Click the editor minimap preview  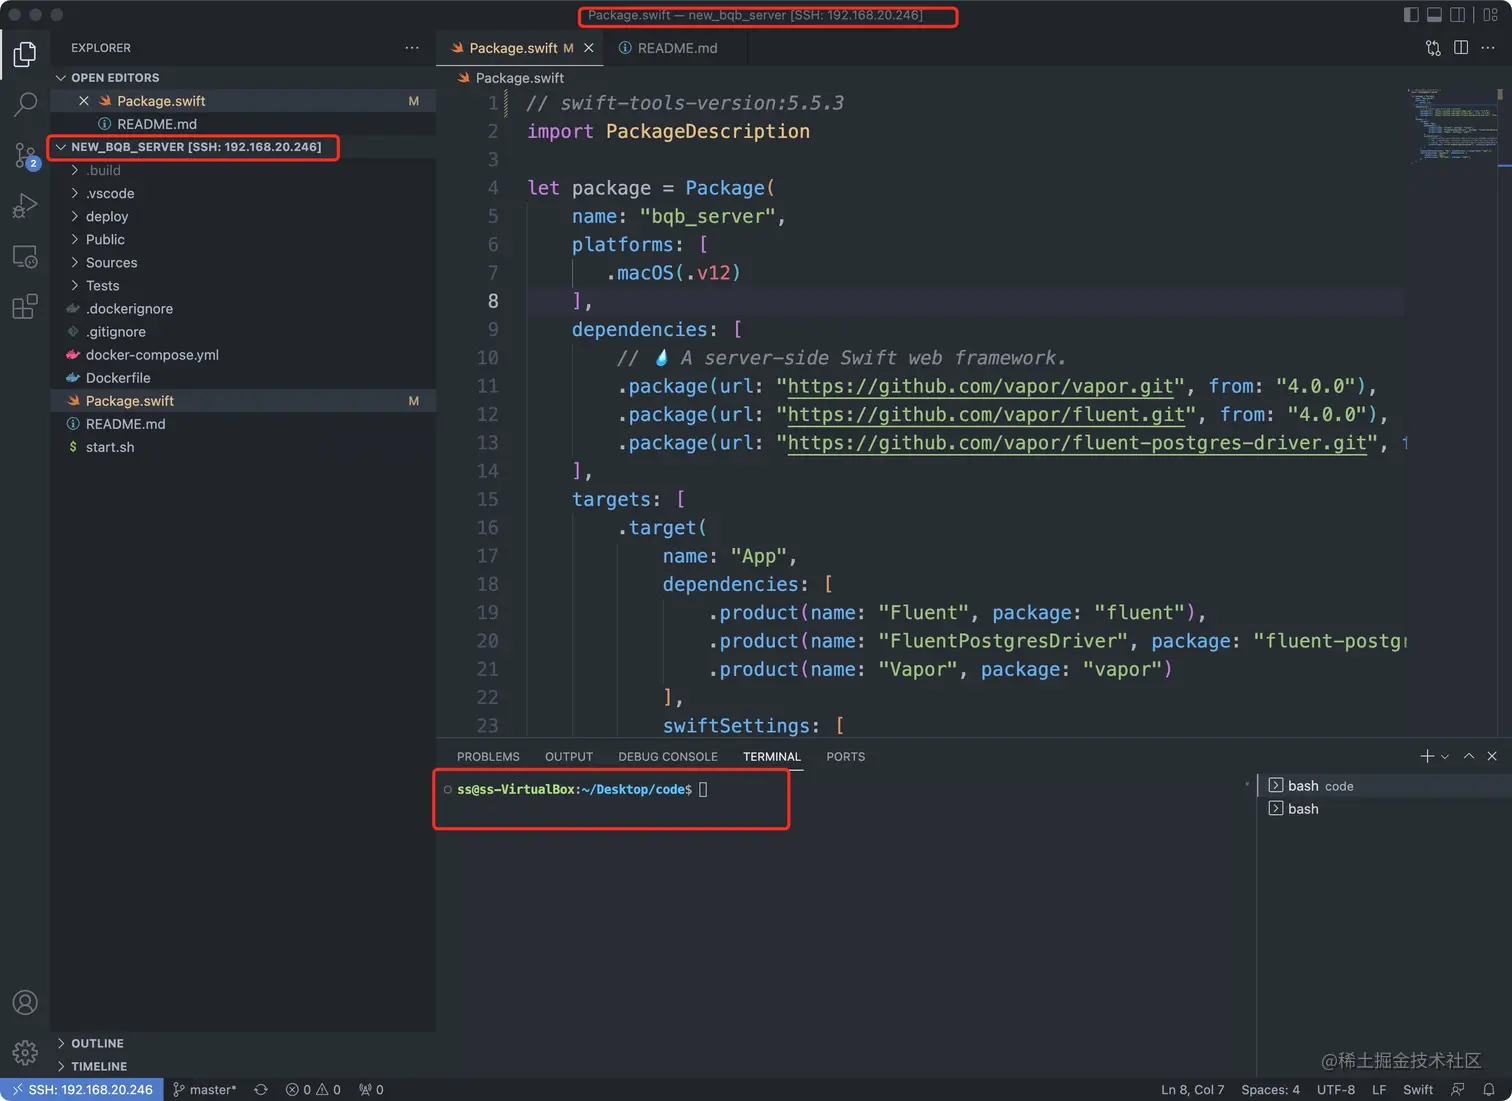[x=1454, y=125]
